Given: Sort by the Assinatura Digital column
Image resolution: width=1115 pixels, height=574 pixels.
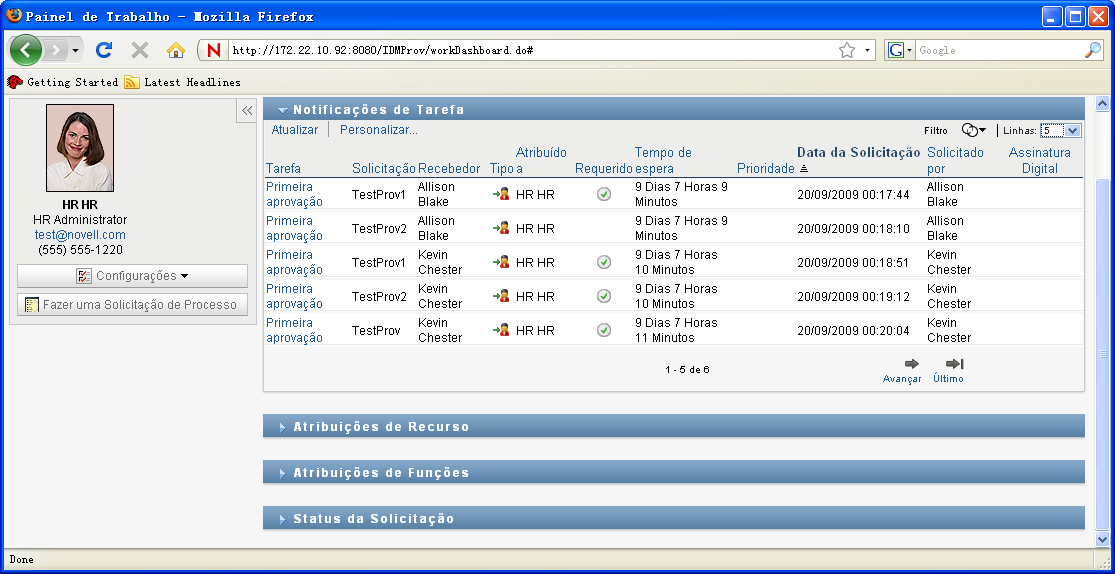Looking at the screenshot, I should 1040,161.
